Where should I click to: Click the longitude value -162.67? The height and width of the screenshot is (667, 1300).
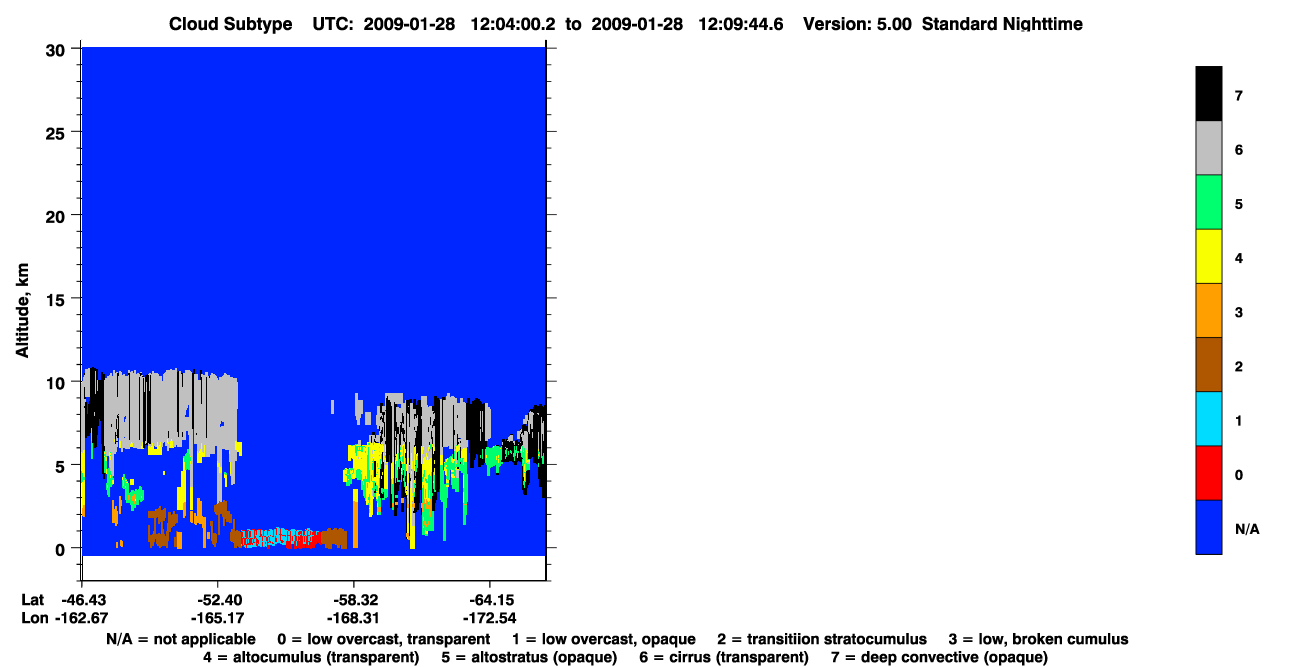click(84, 617)
